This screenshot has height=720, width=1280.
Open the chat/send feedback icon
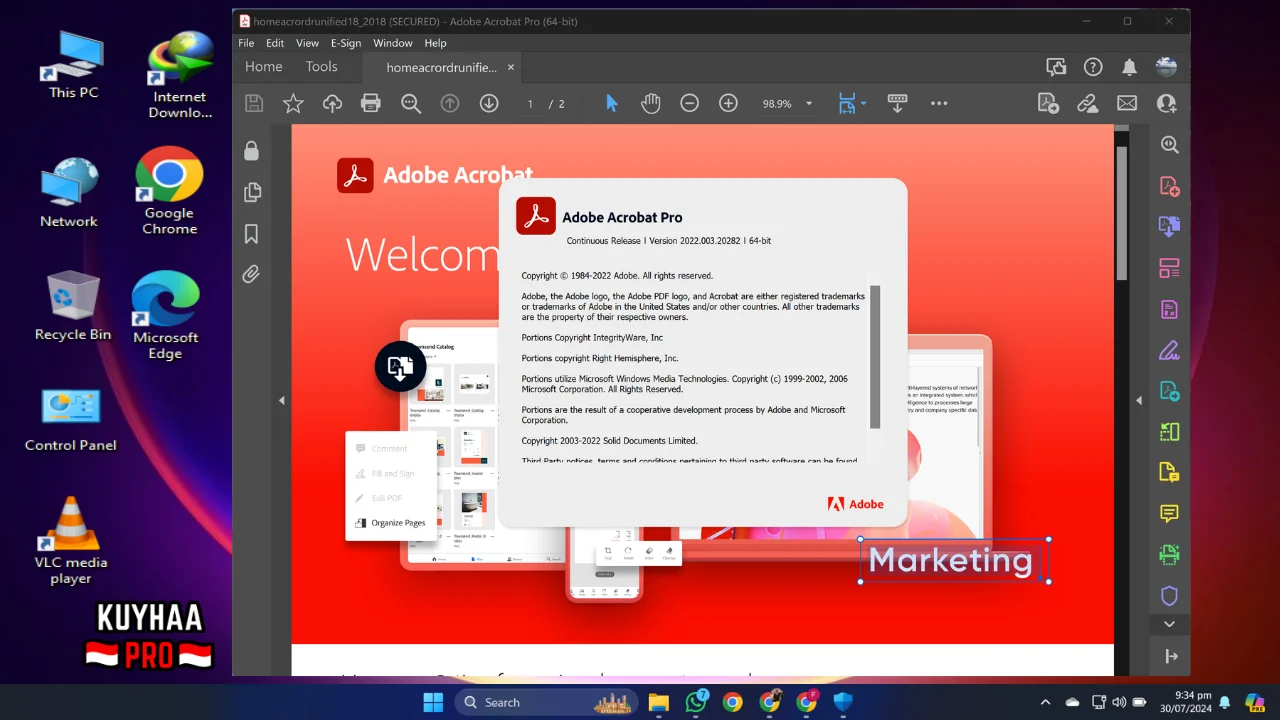[x=1056, y=67]
